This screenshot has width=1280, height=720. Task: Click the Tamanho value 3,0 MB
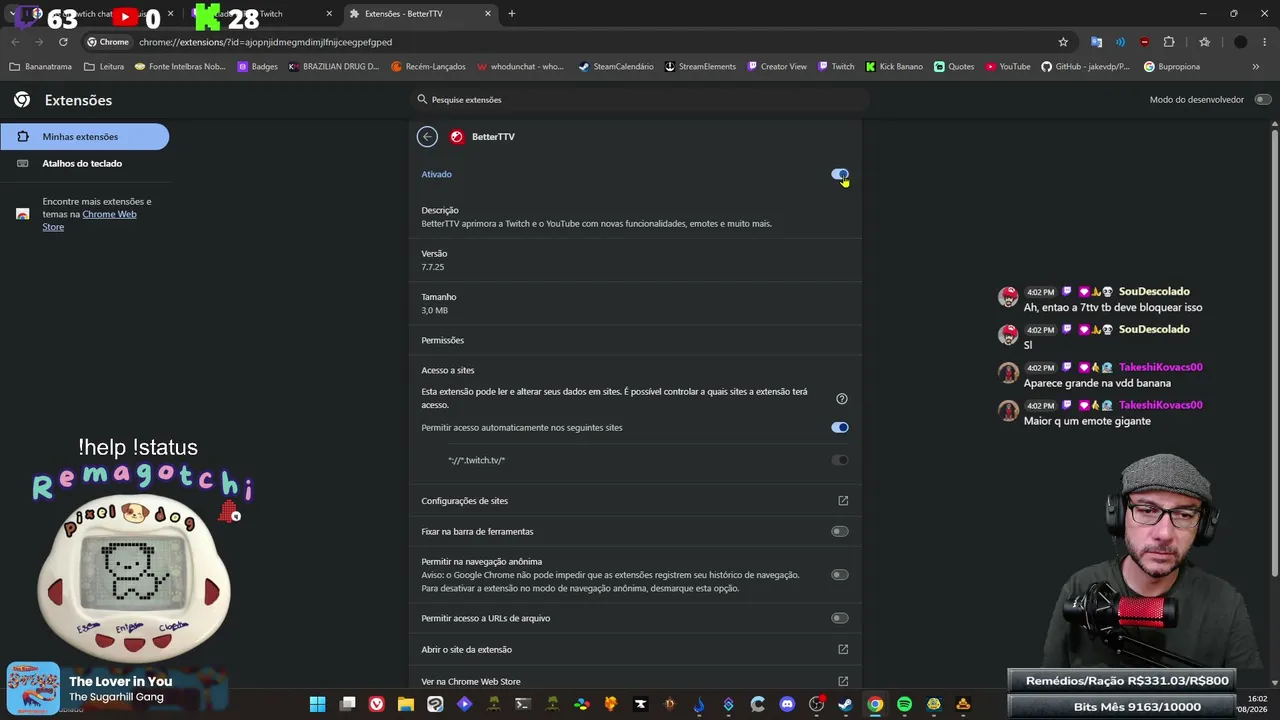click(x=435, y=311)
